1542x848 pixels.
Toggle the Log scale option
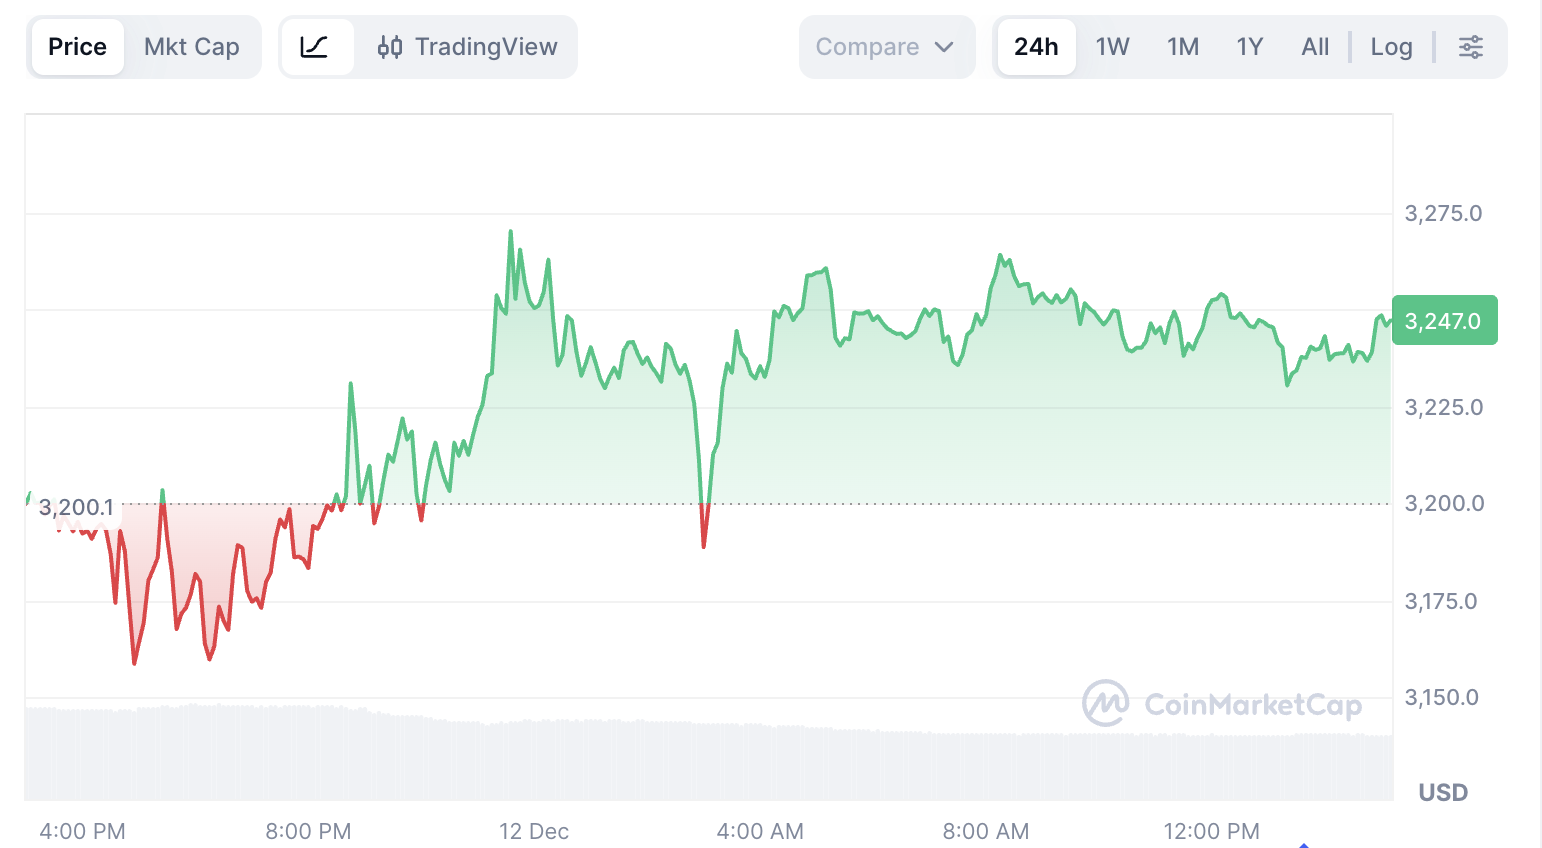coord(1391,47)
